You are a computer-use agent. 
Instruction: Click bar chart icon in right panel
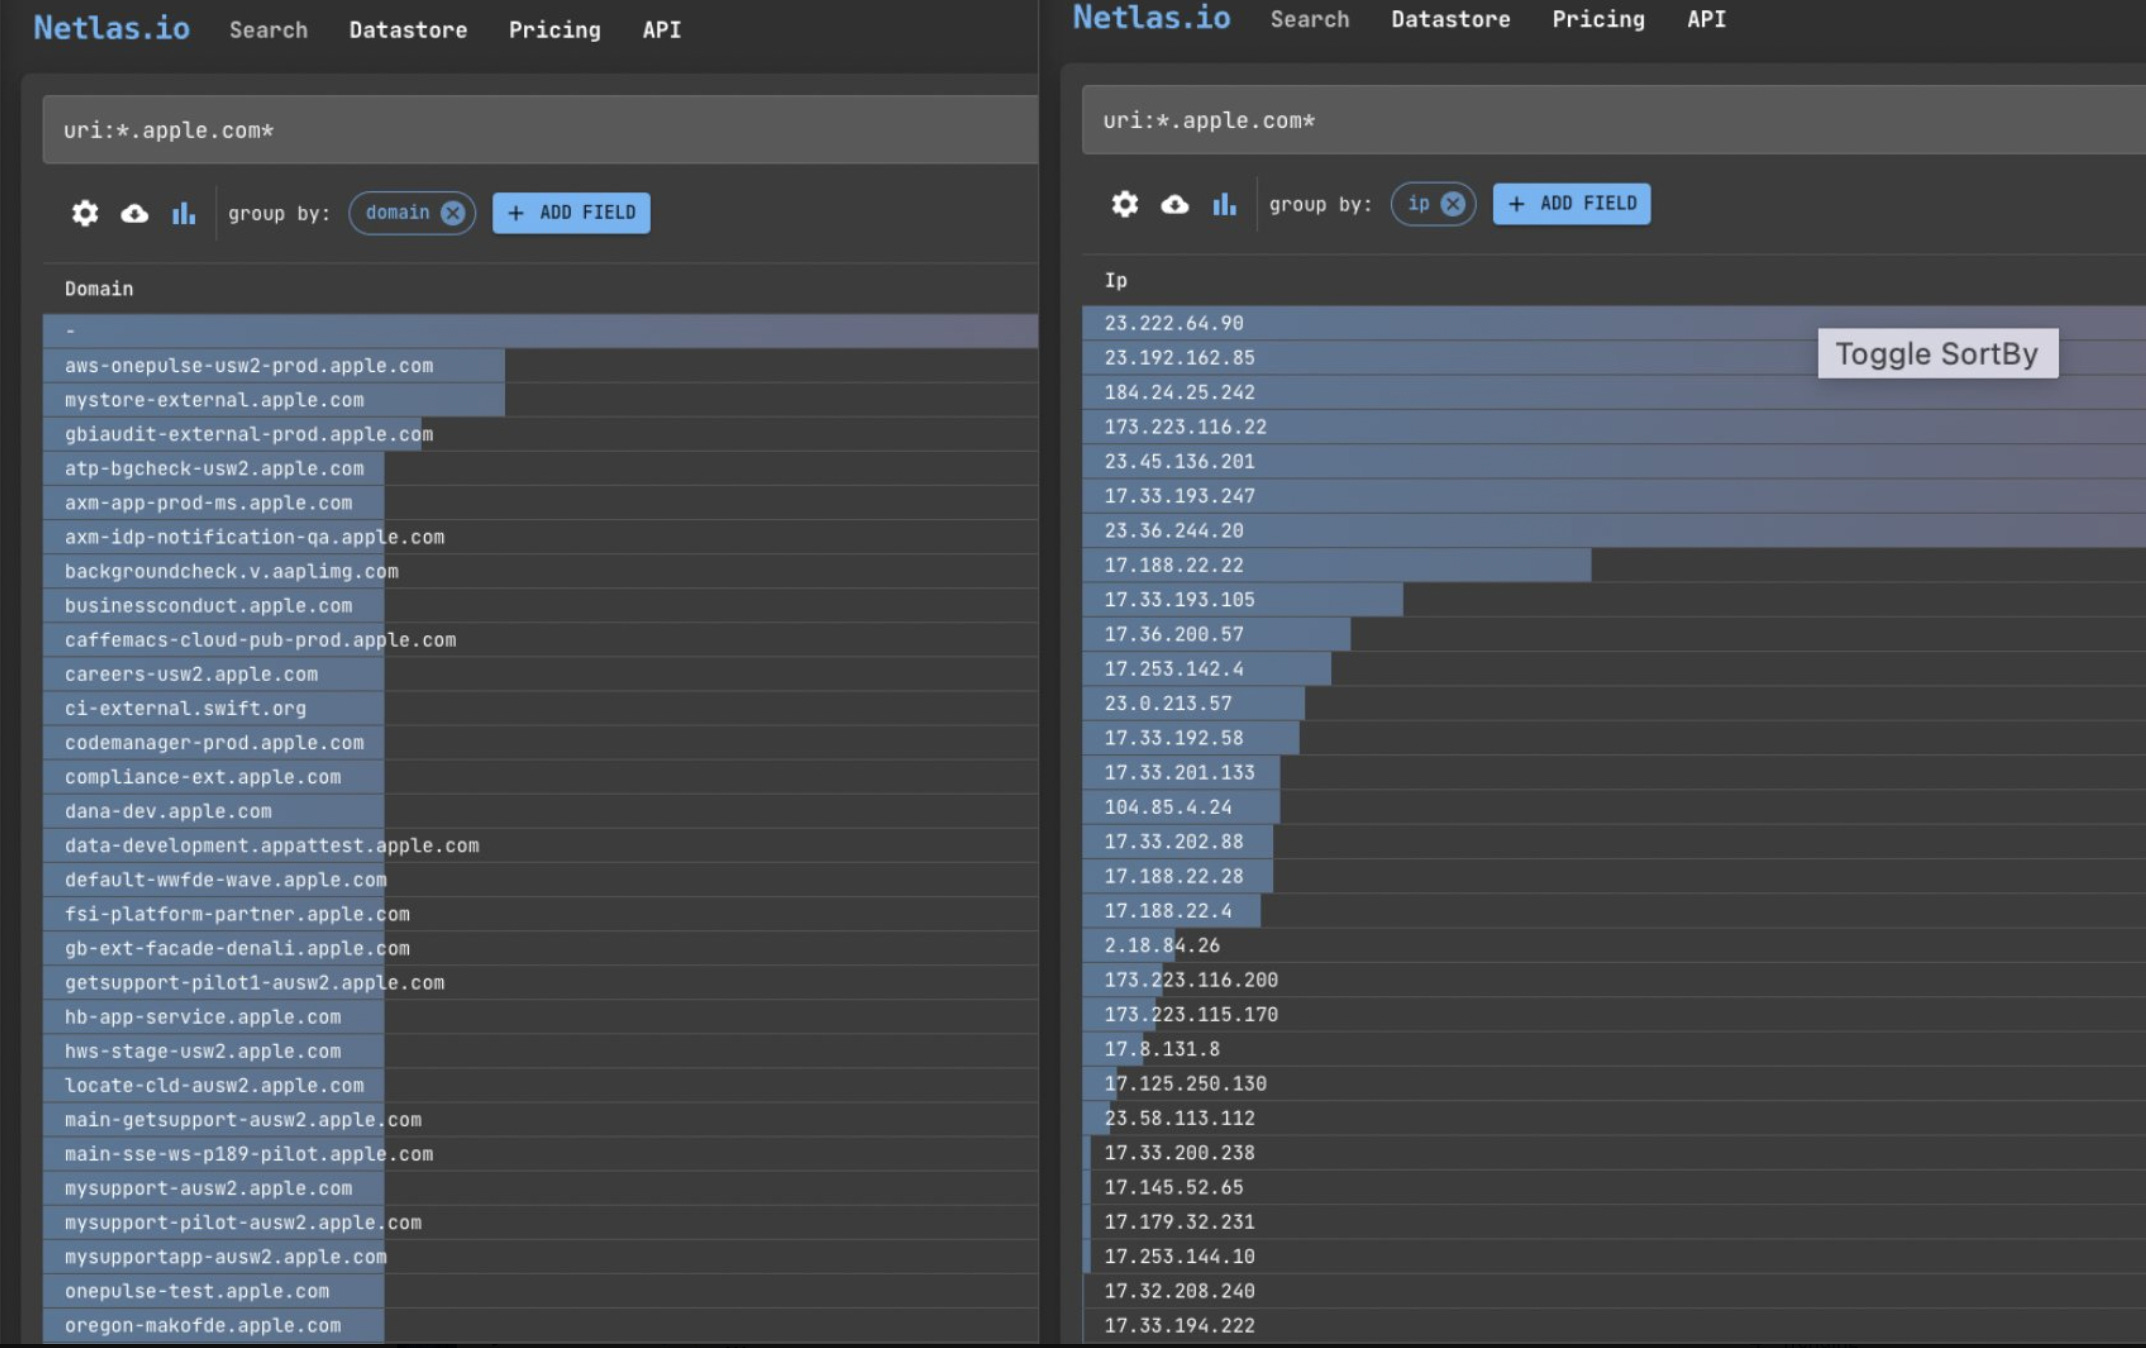click(x=1224, y=204)
